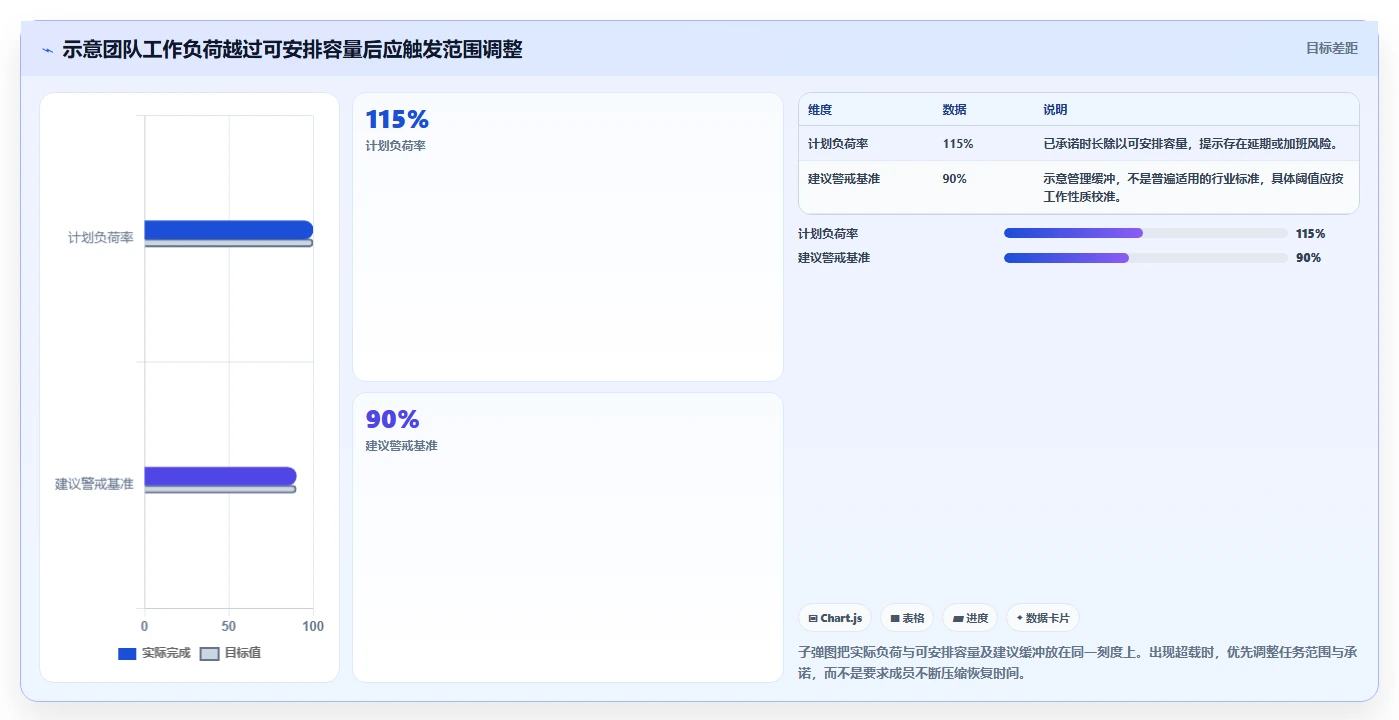1399x720 pixels.
Task: Select the 子弹图 description paragraph
Action: point(1078,663)
